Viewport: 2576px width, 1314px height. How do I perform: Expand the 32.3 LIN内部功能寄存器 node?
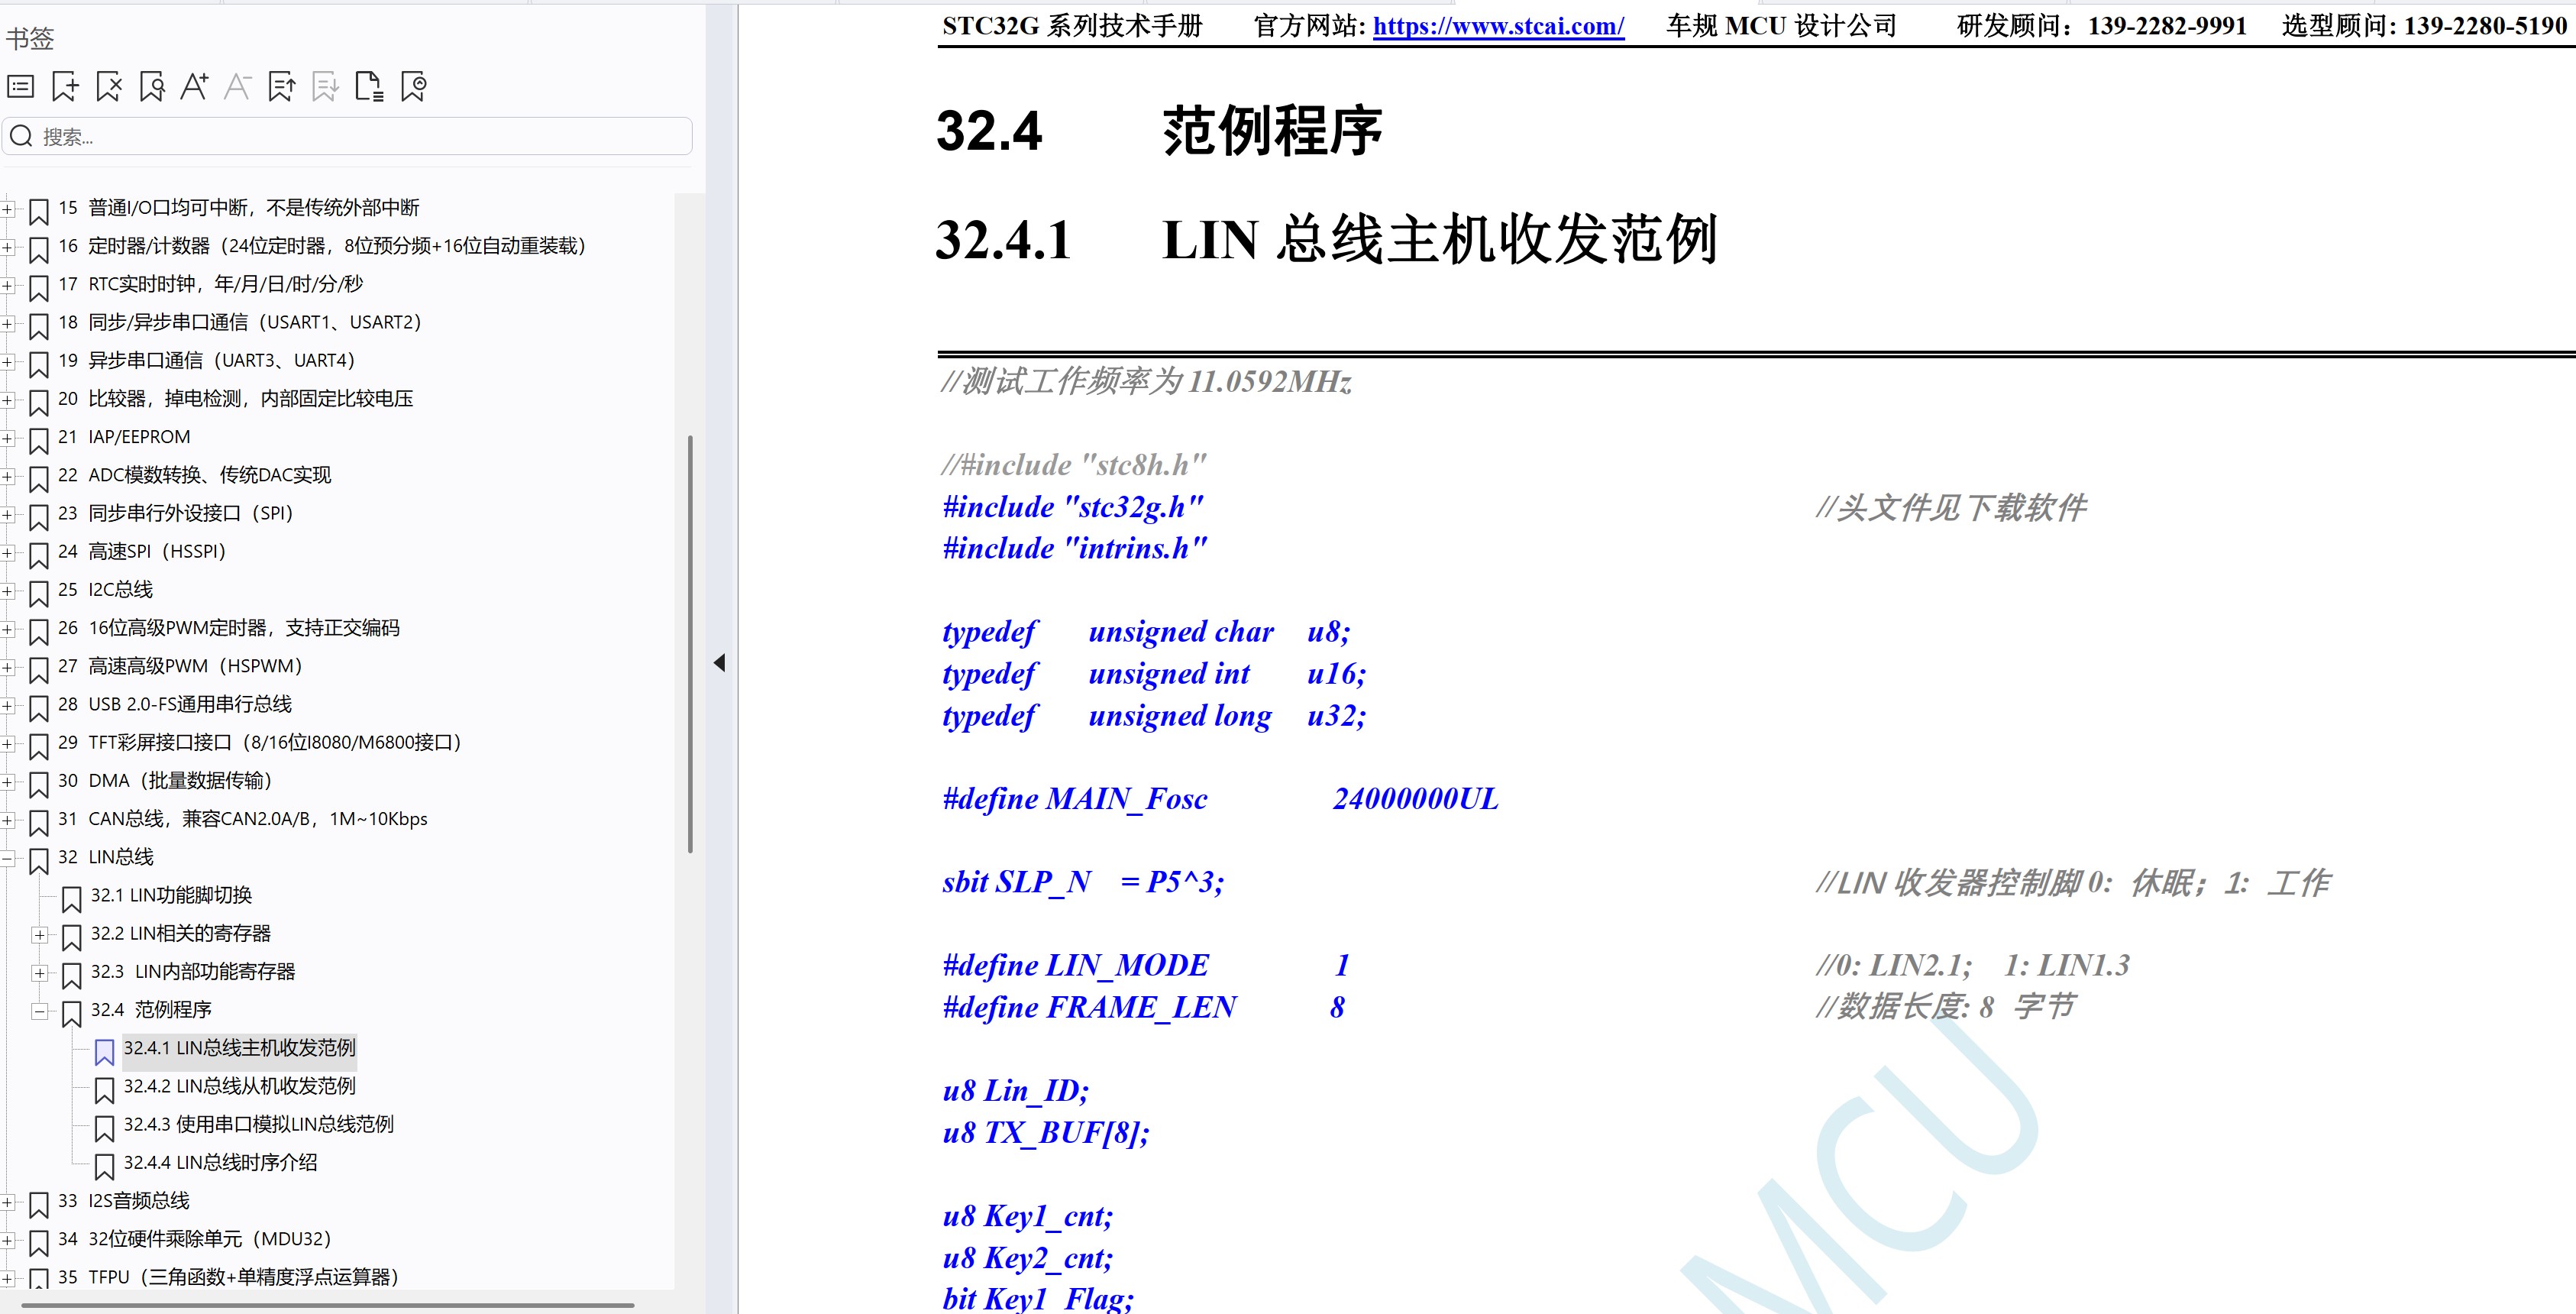point(40,973)
